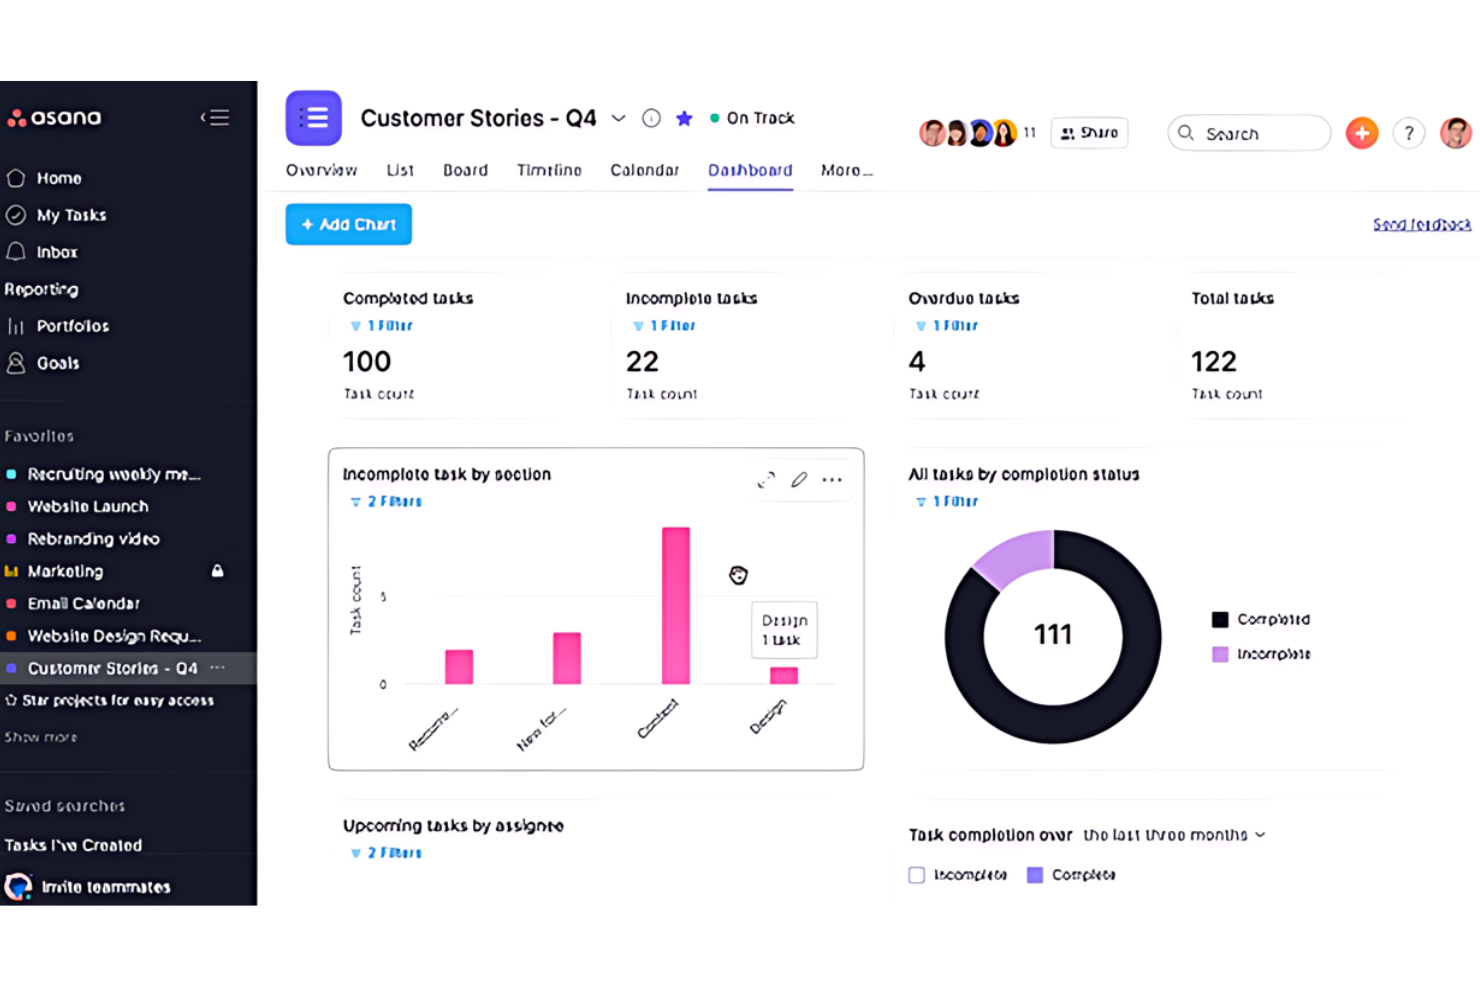Switch to the Timeline tab
Viewport: 1480px width, 987px height.
pyautogui.click(x=549, y=170)
